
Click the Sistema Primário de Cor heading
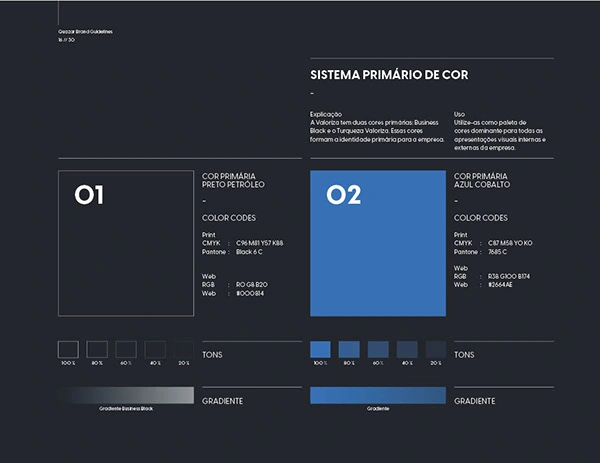389,75
